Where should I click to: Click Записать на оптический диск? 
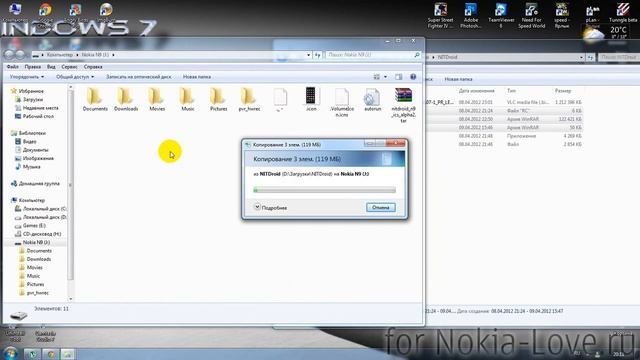tap(139, 77)
